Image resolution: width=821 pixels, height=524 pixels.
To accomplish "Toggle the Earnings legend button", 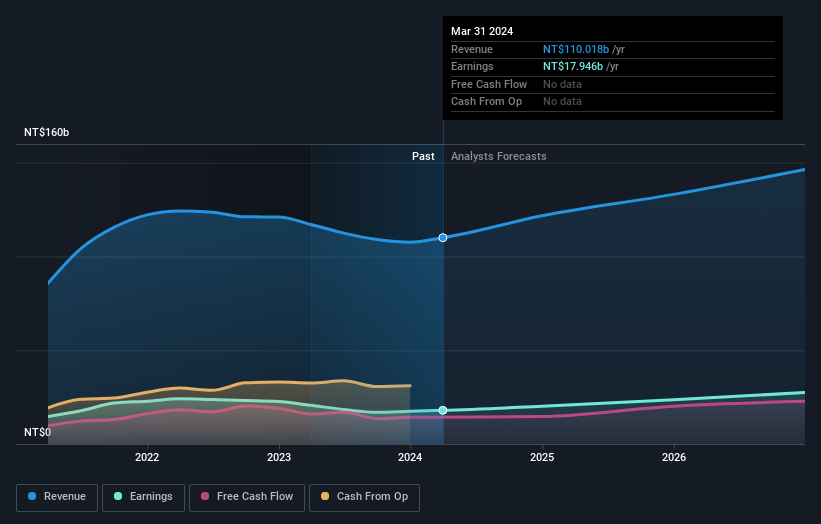I will point(143,497).
